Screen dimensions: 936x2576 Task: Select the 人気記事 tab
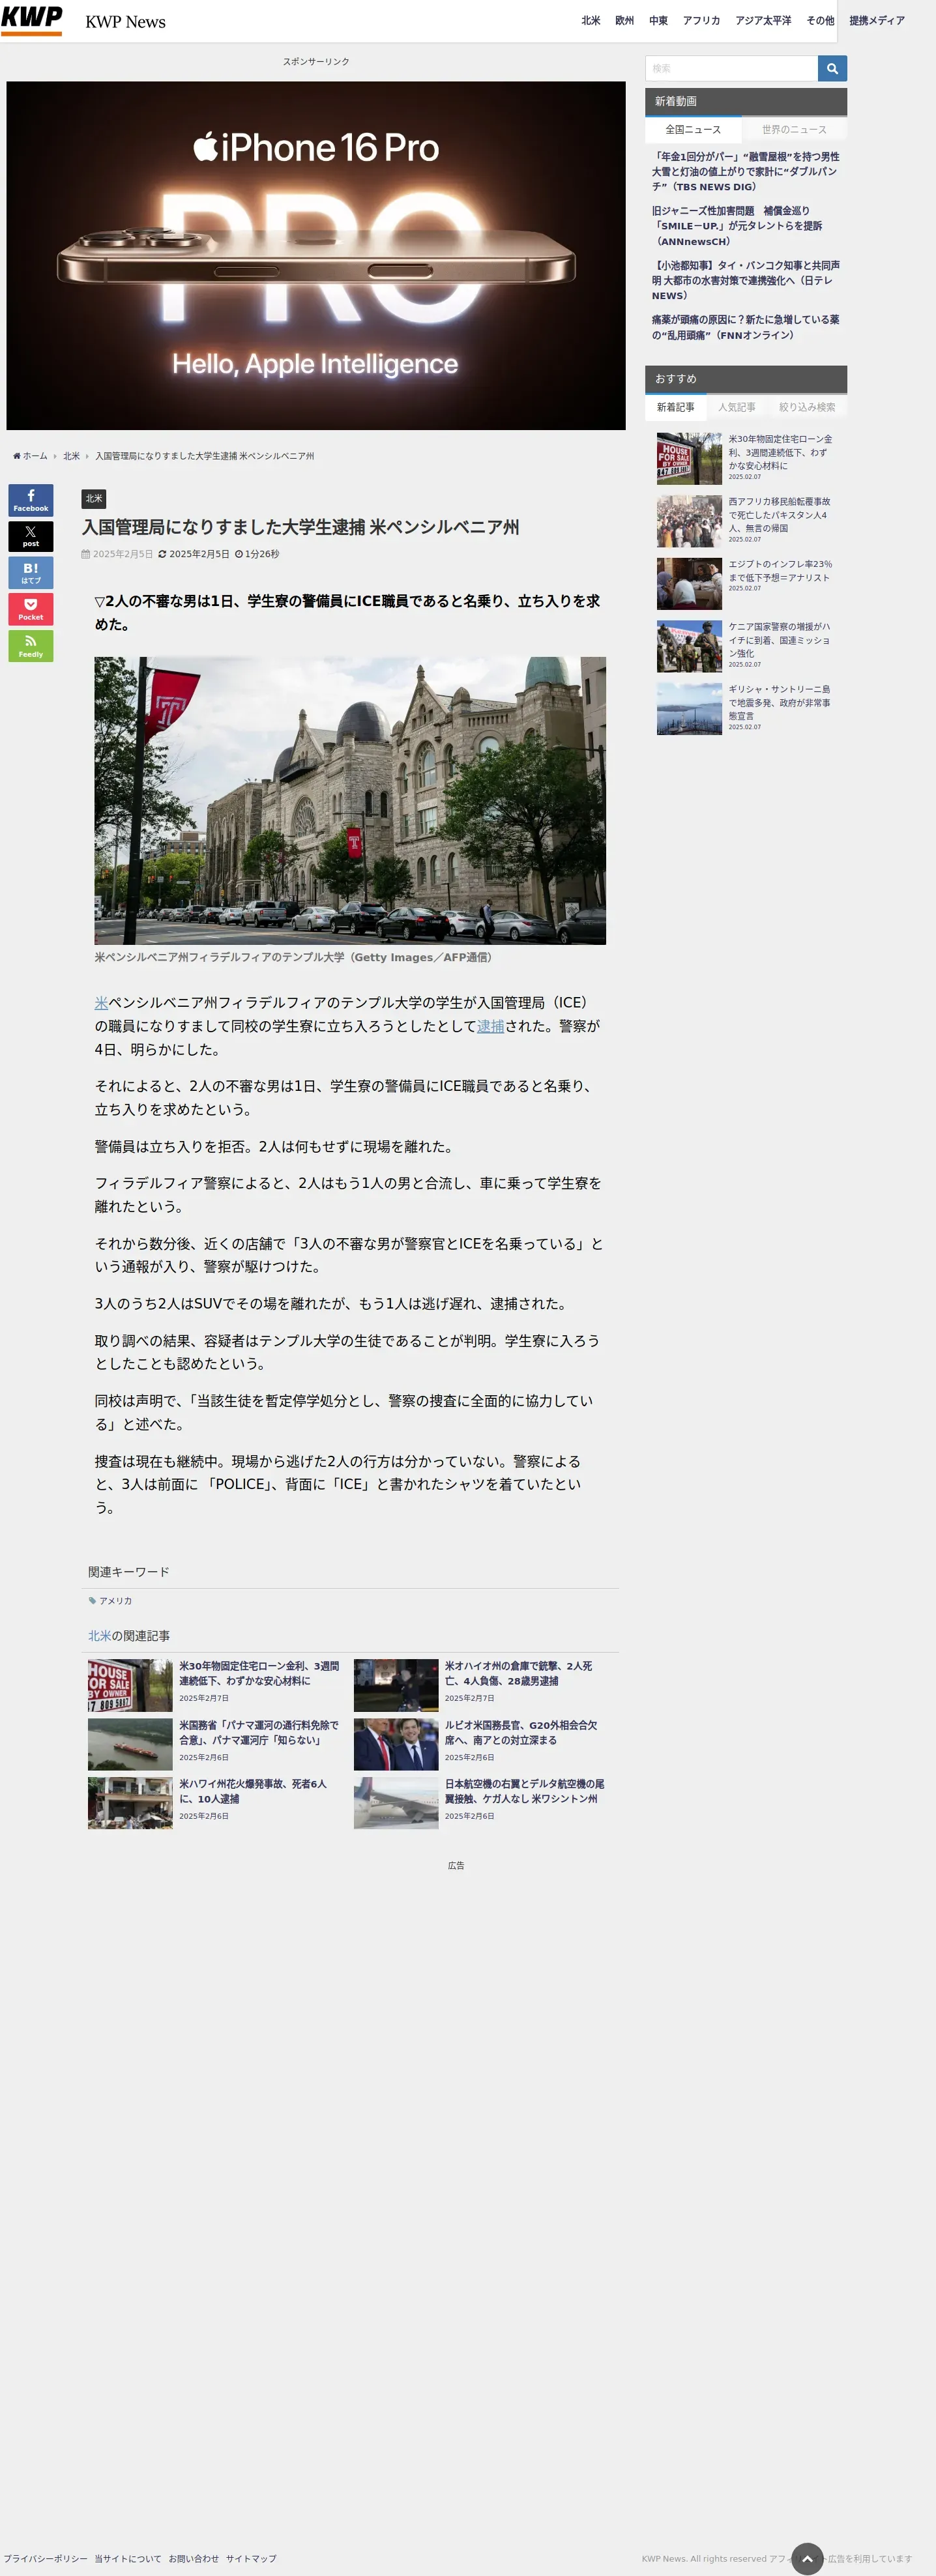click(736, 407)
